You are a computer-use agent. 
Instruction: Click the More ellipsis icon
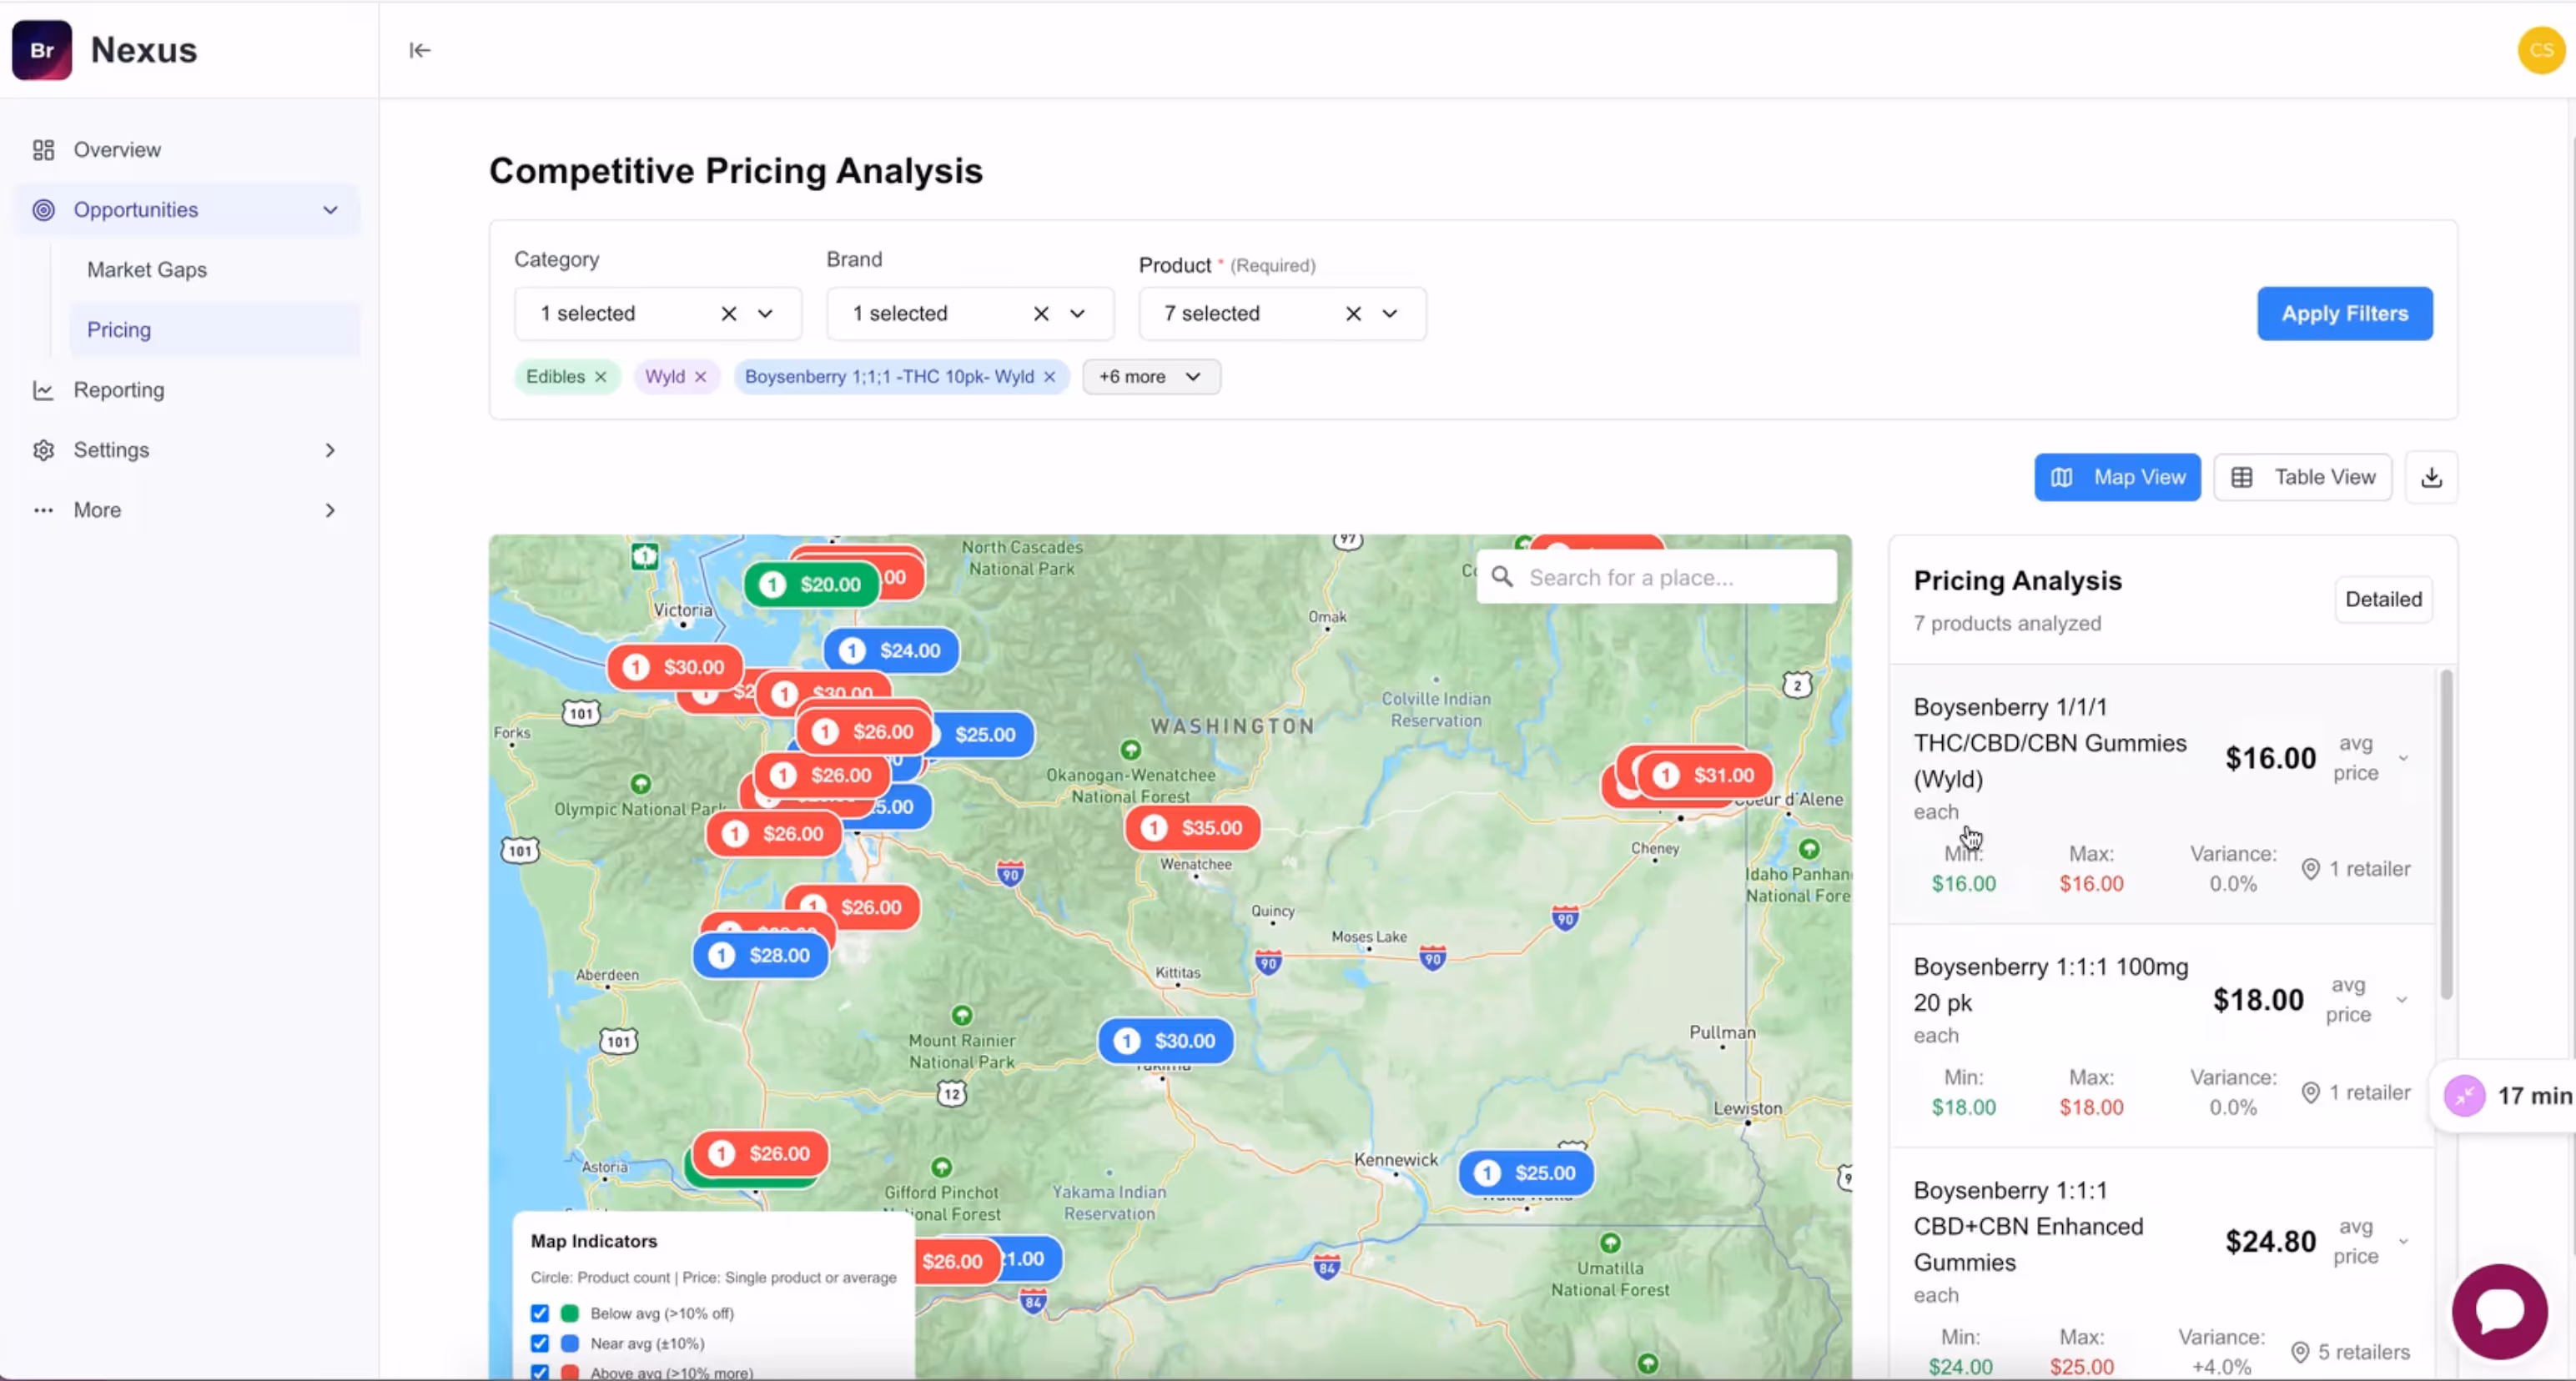click(x=43, y=510)
